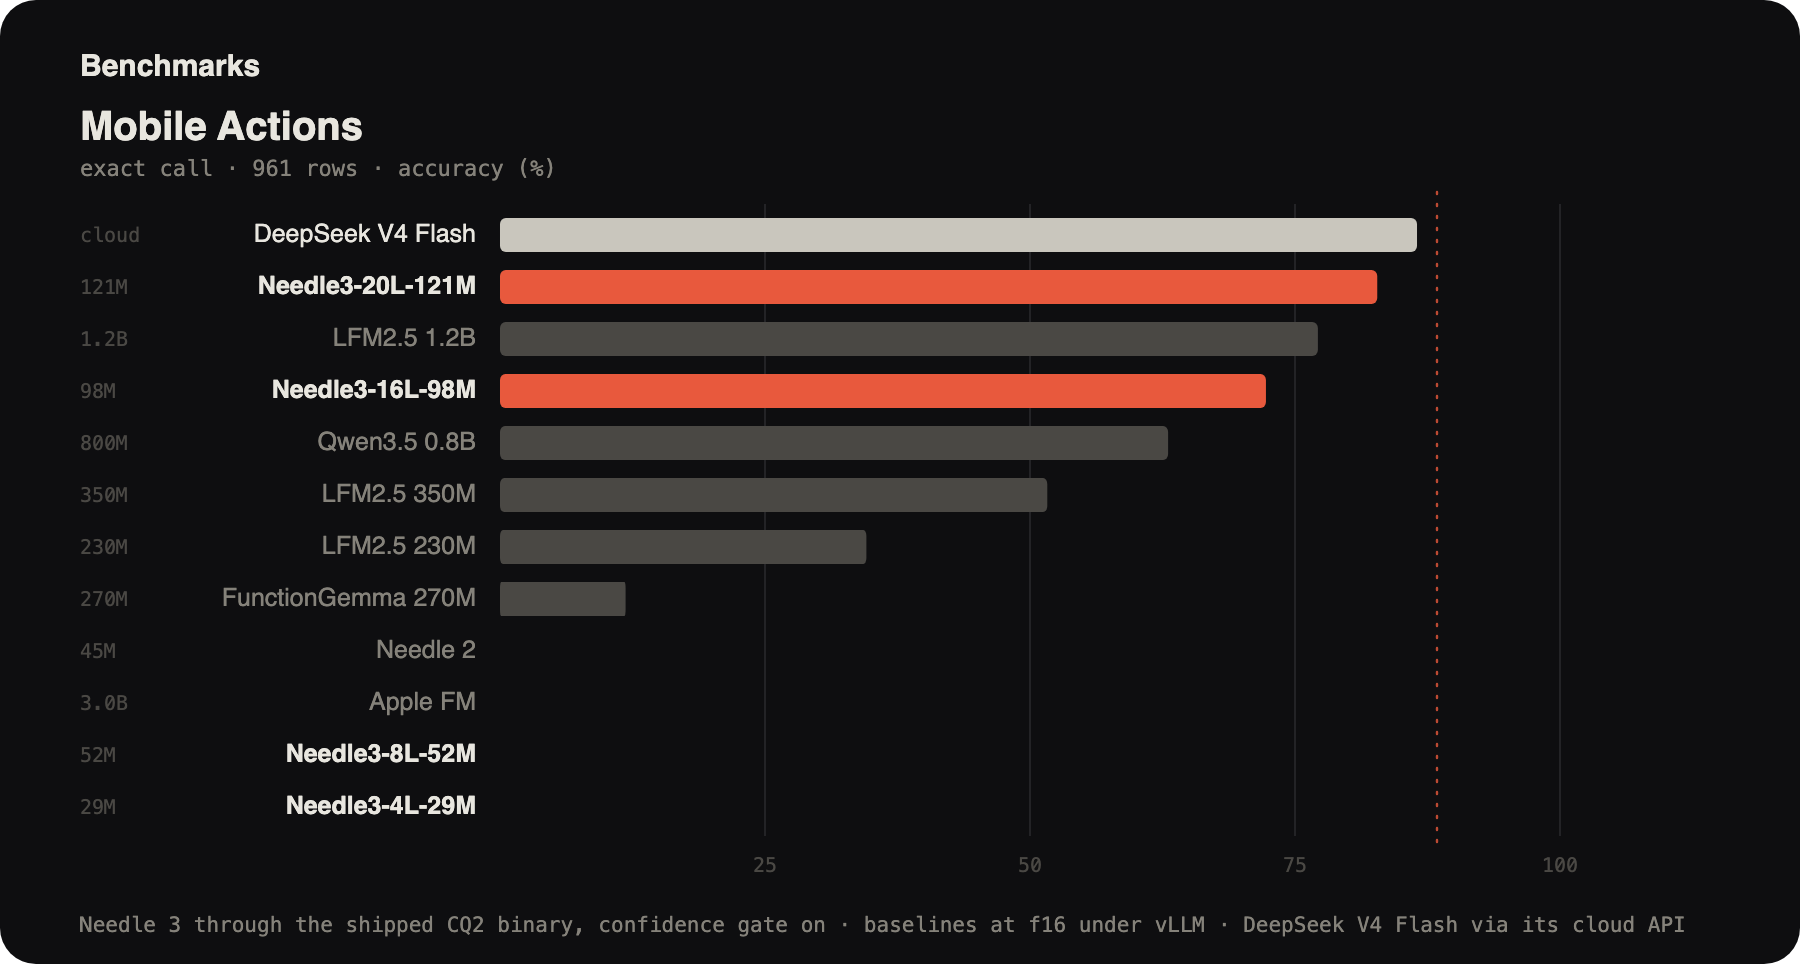Select the "Mobile Actions" chart title
Screen dimensions: 1800x964
[221, 127]
